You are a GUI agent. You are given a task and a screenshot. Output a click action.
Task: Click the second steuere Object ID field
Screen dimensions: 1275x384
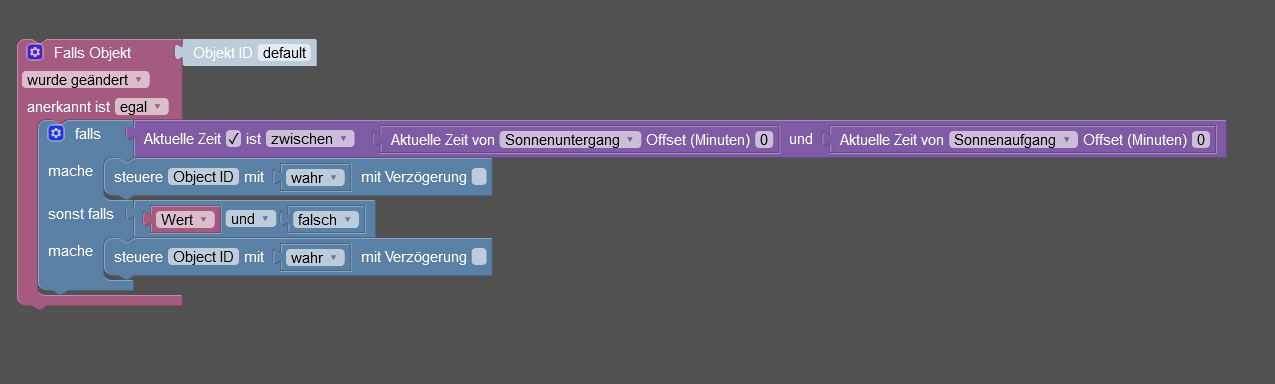[x=204, y=257]
